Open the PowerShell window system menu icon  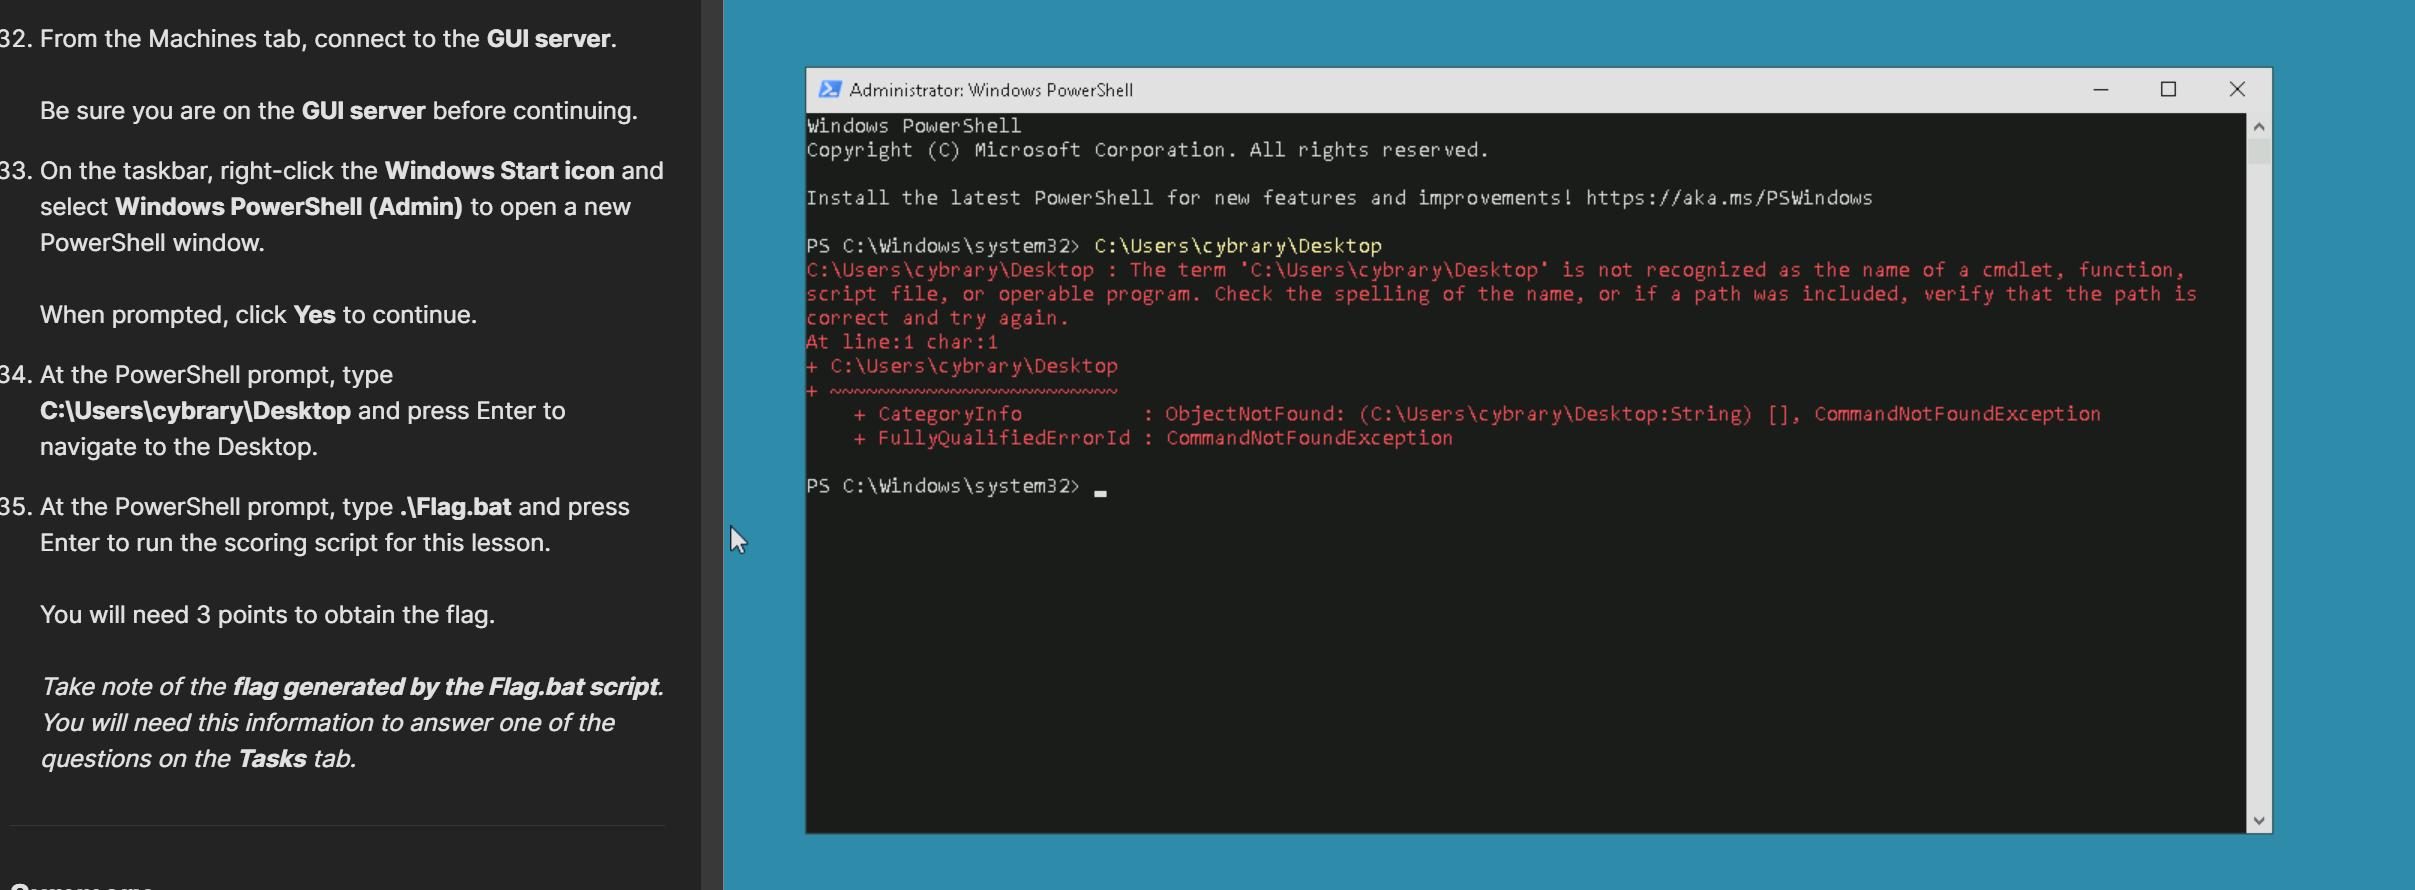[x=829, y=90]
